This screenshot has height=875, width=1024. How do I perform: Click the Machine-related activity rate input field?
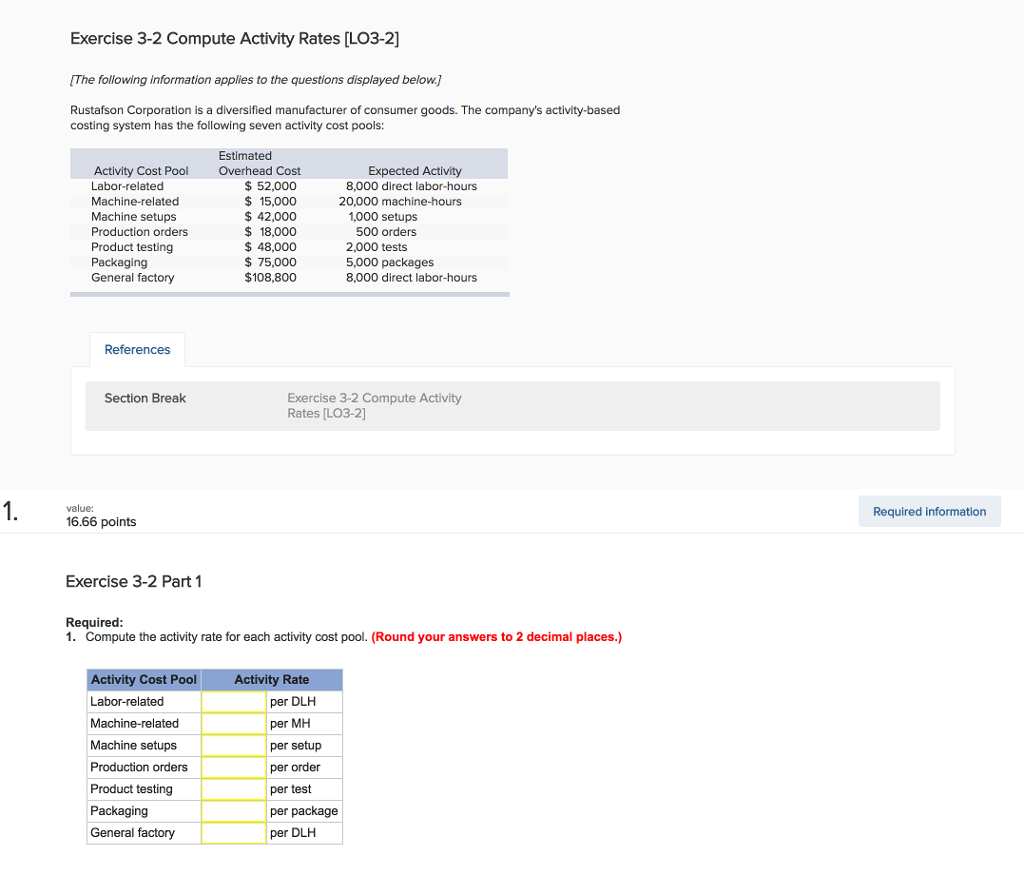tap(233, 724)
